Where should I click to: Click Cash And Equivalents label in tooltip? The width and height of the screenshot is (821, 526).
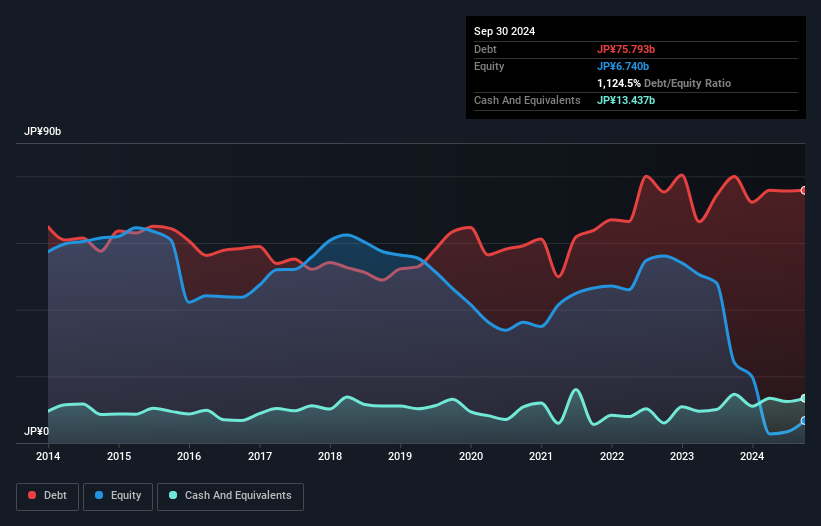pos(527,100)
